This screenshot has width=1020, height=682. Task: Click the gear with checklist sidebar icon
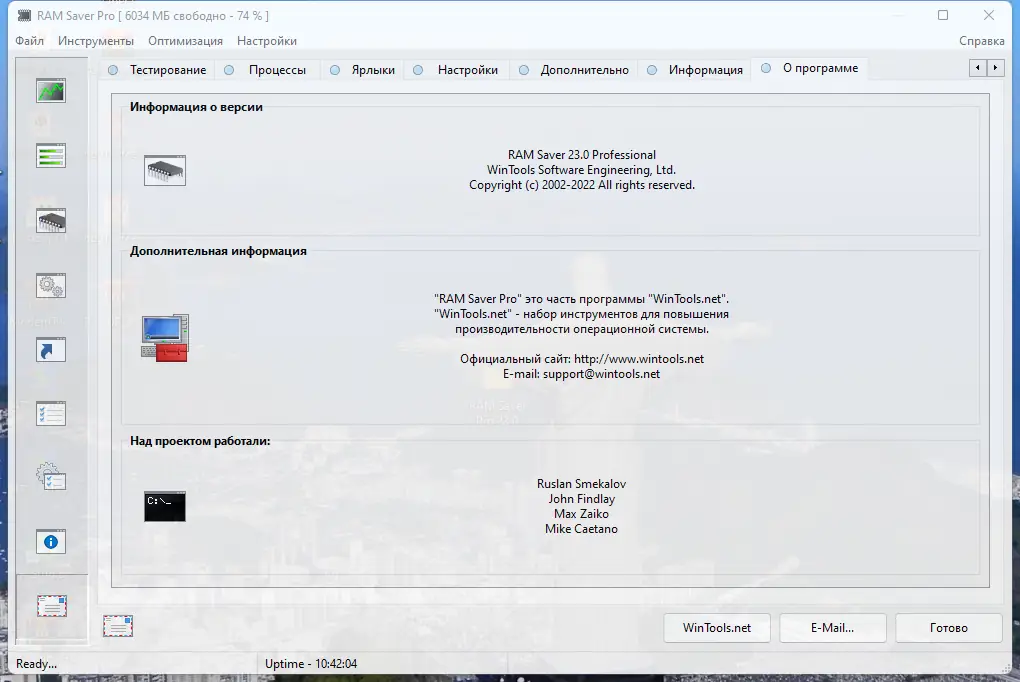[51, 477]
